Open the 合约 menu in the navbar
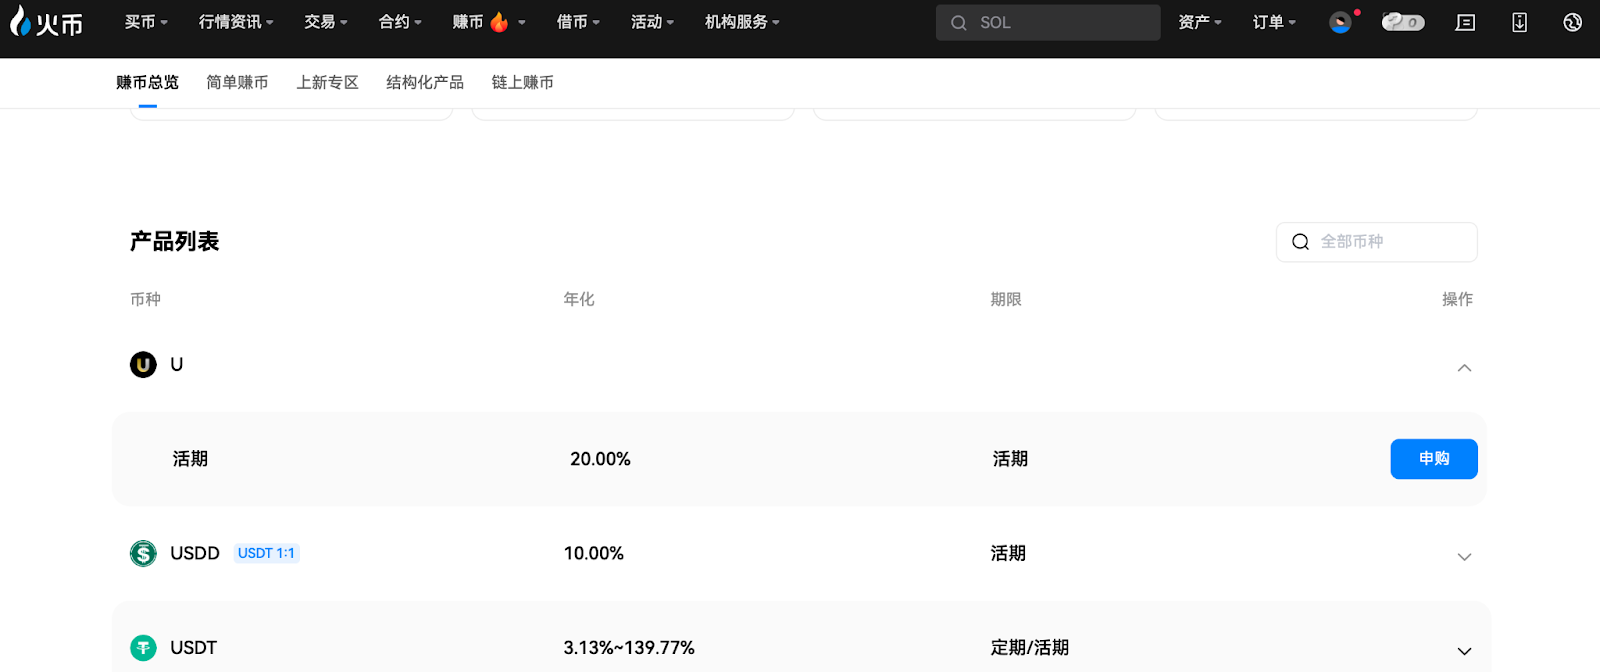 [400, 22]
